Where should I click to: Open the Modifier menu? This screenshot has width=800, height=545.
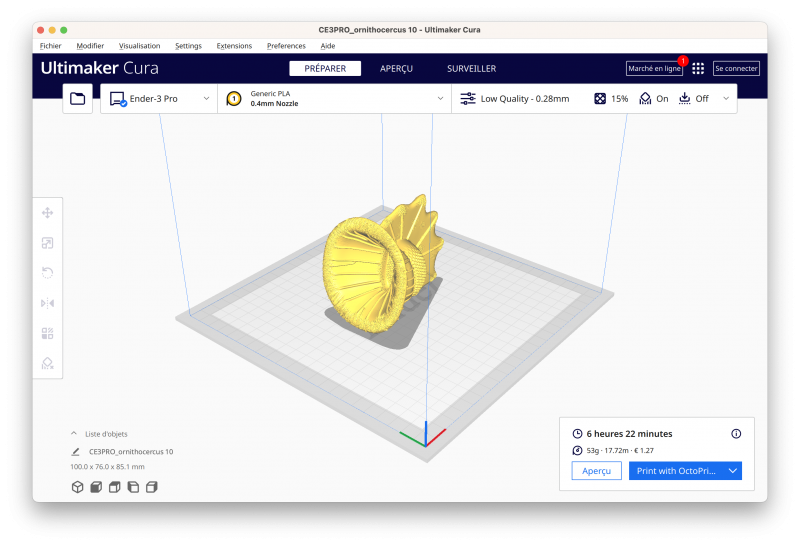click(x=90, y=46)
